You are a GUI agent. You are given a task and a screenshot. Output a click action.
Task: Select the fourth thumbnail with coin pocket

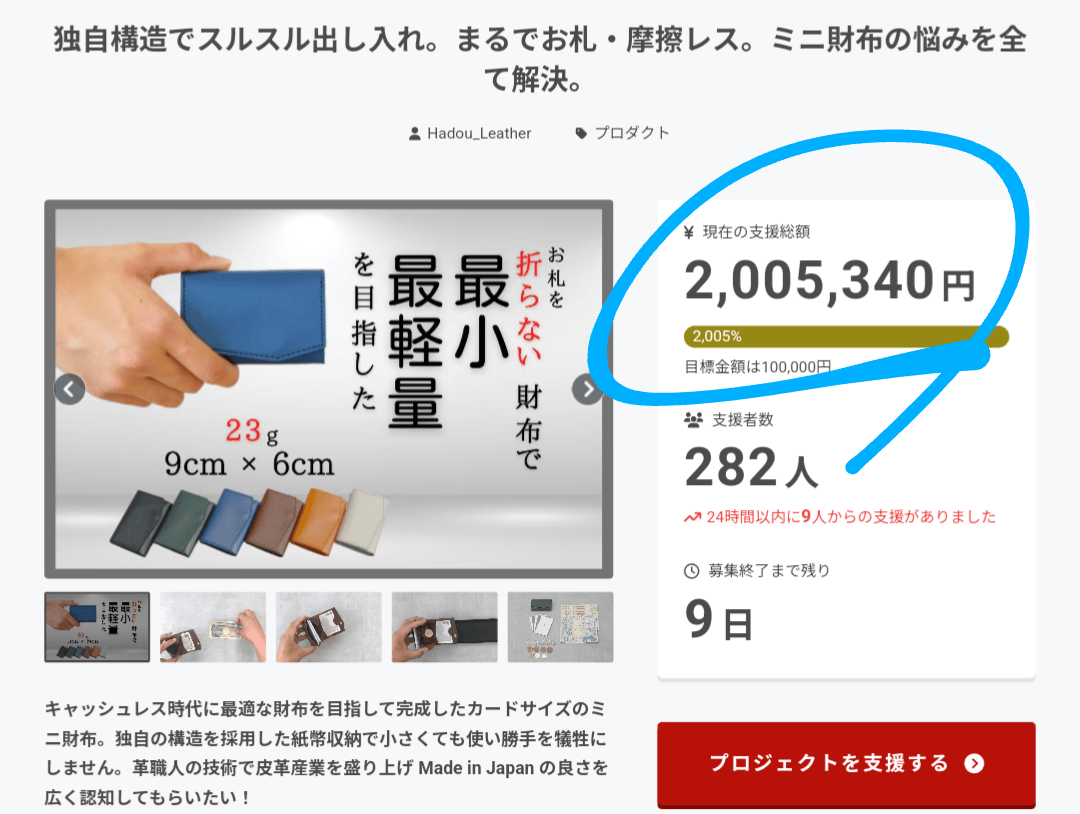point(444,627)
